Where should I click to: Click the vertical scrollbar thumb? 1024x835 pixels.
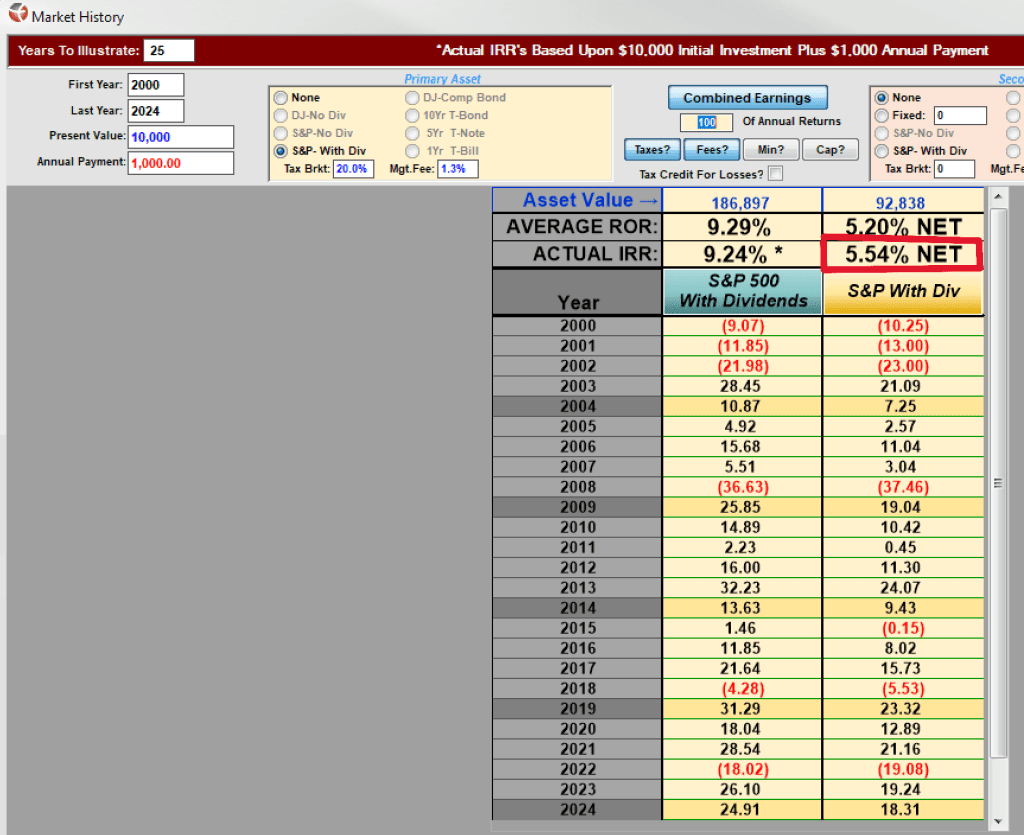click(998, 483)
